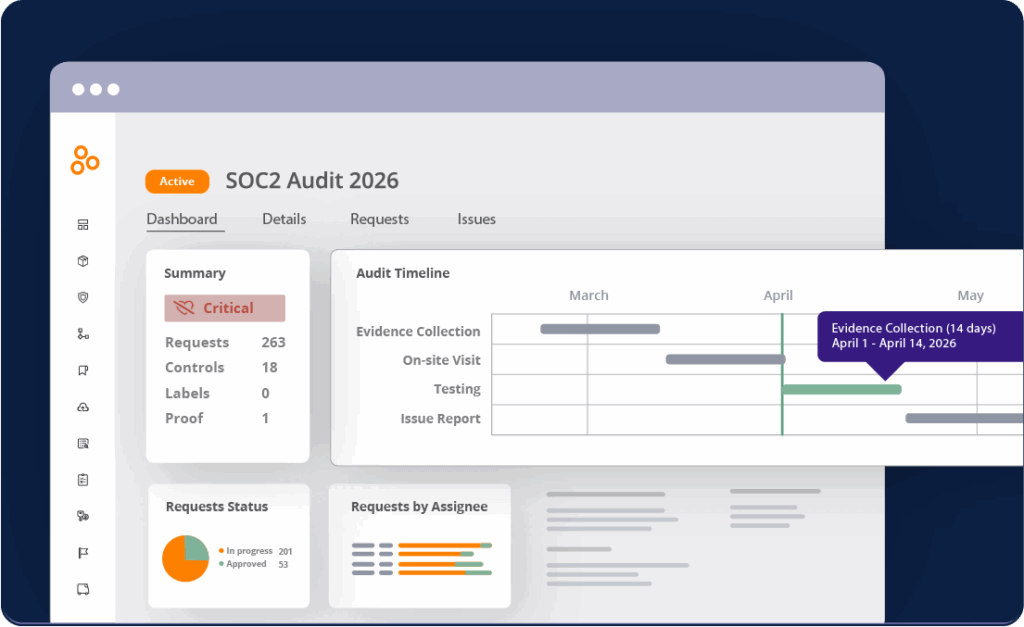Open the bookmark icon in sidebar
The width and height of the screenshot is (1024, 627).
pyautogui.click(x=83, y=370)
